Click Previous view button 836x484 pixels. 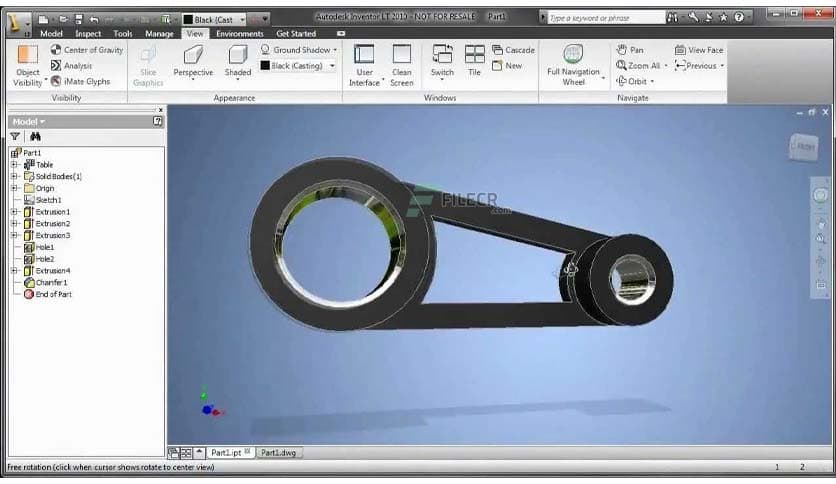pos(696,66)
